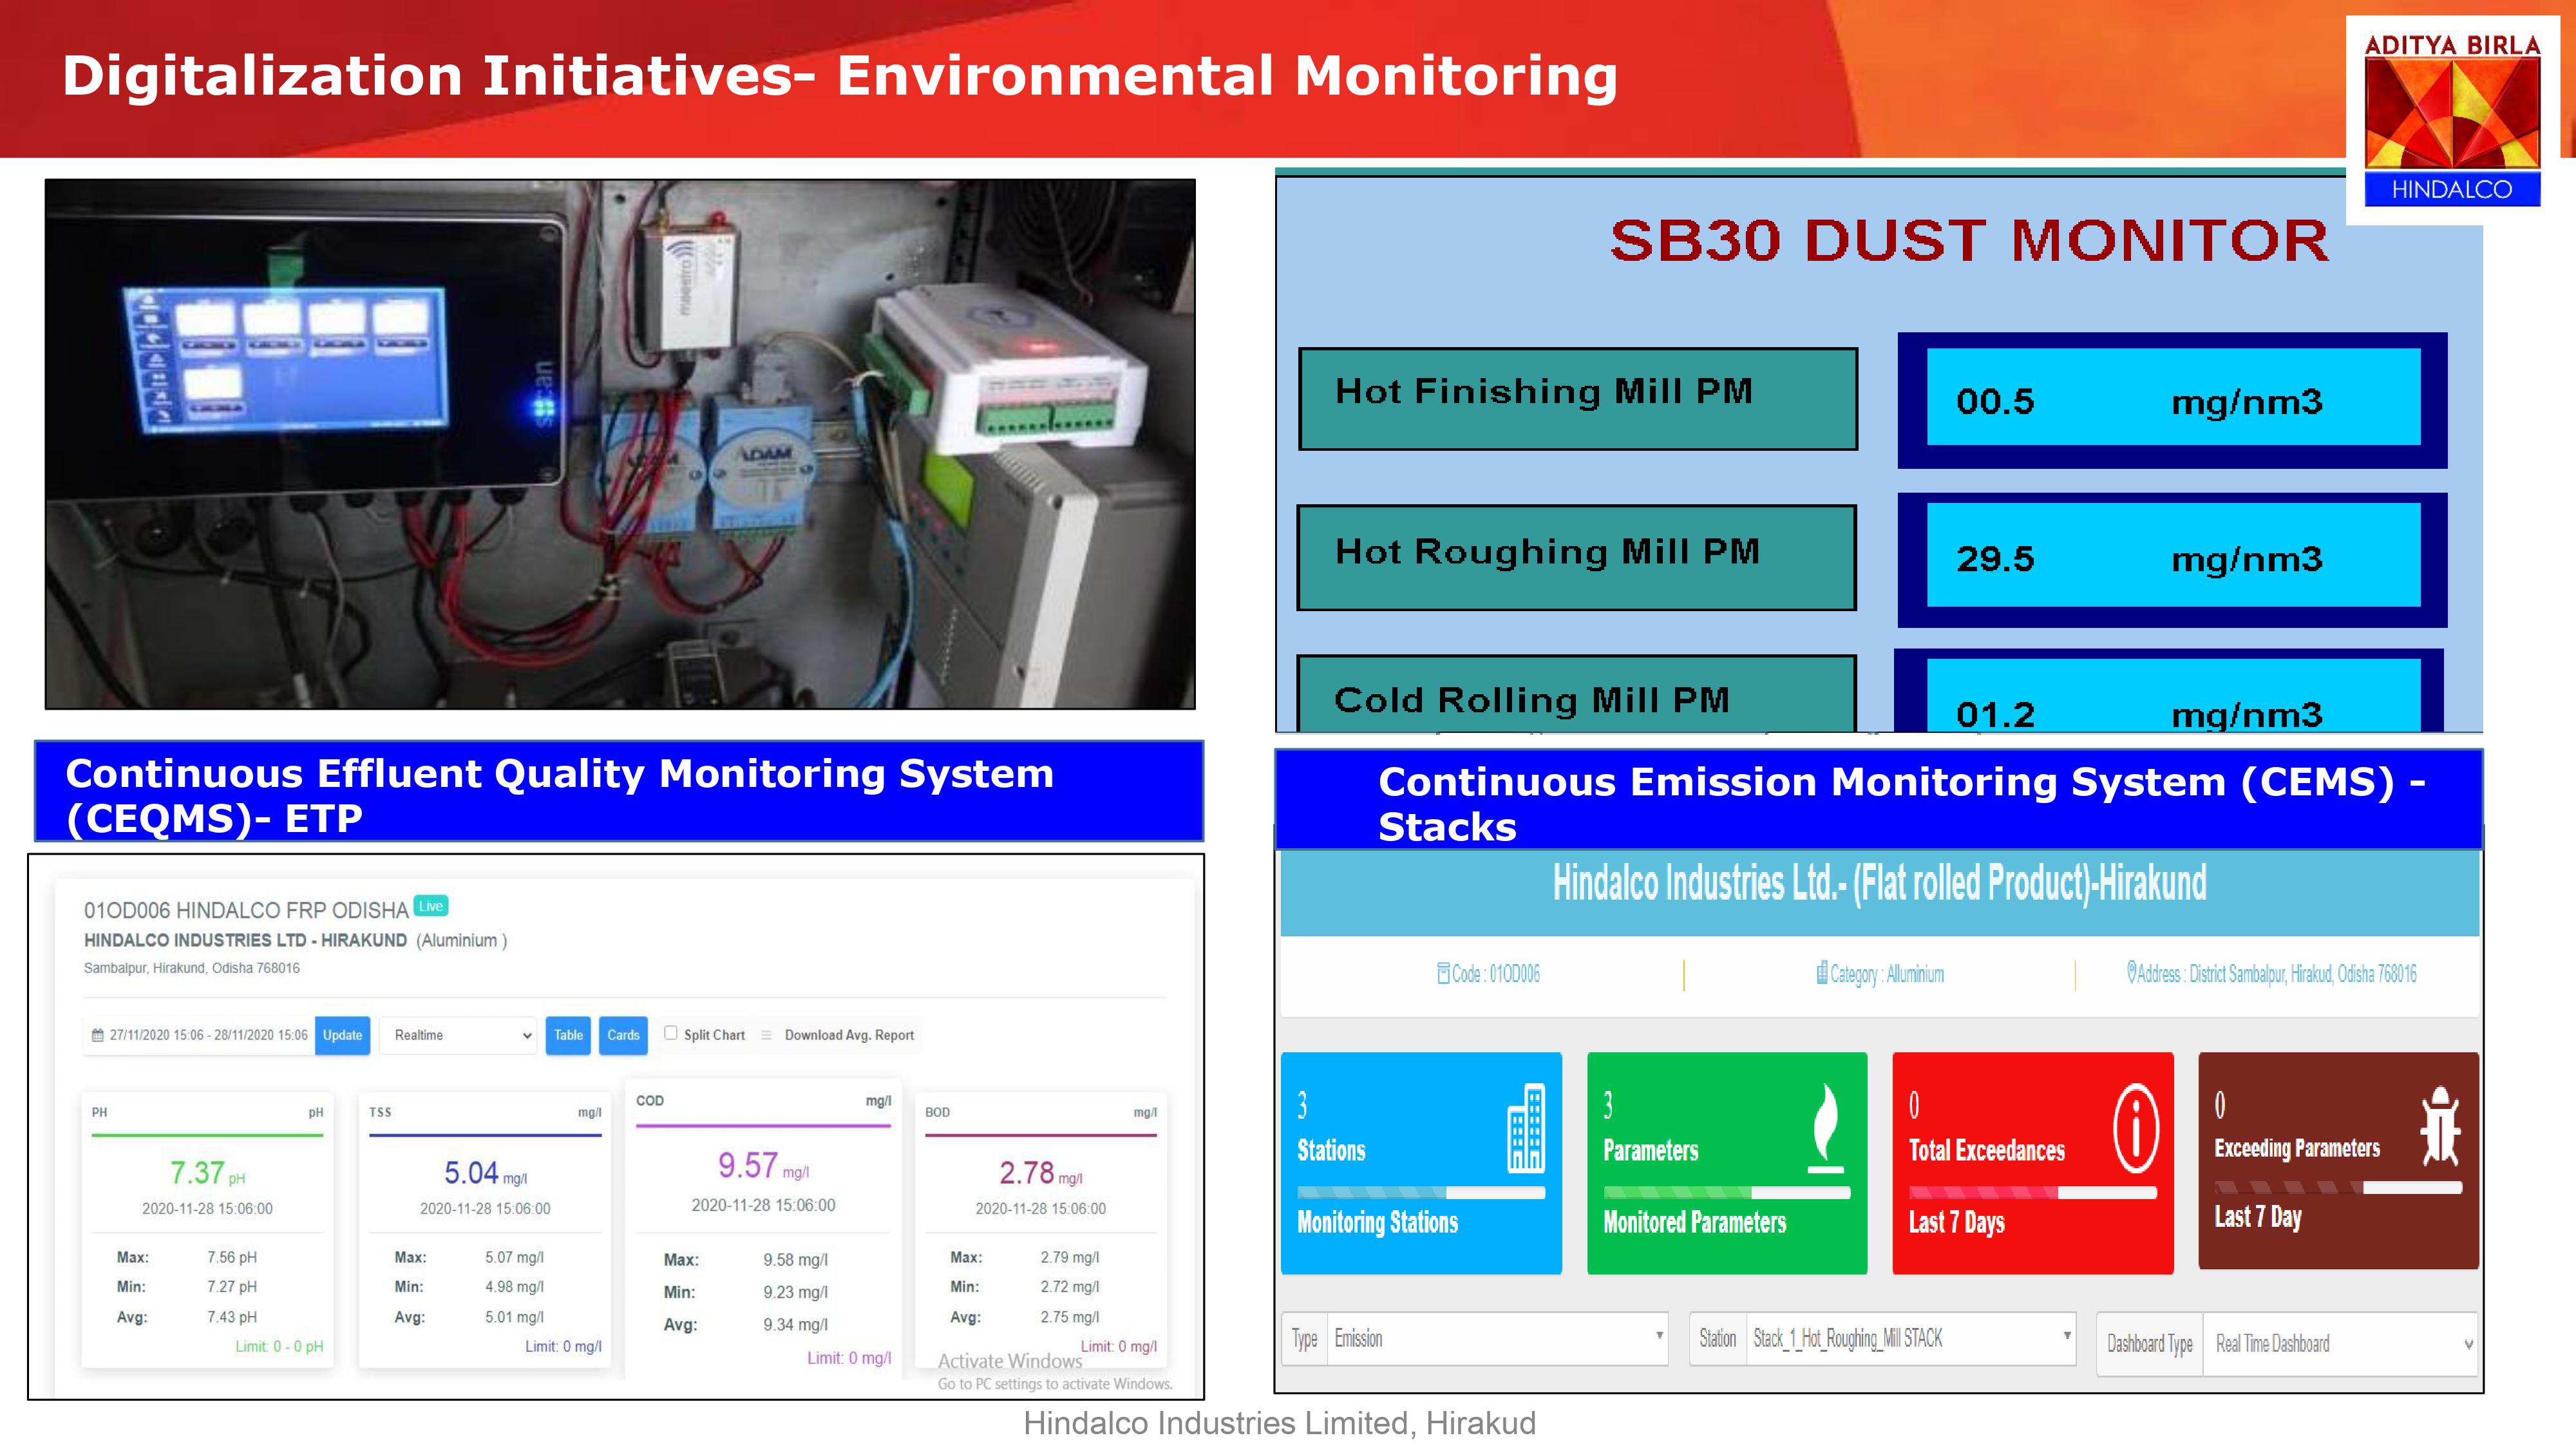This screenshot has height=1449, width=2576.
Task: Click the Monitored Parameters progress bar
Action: 1727,1192
